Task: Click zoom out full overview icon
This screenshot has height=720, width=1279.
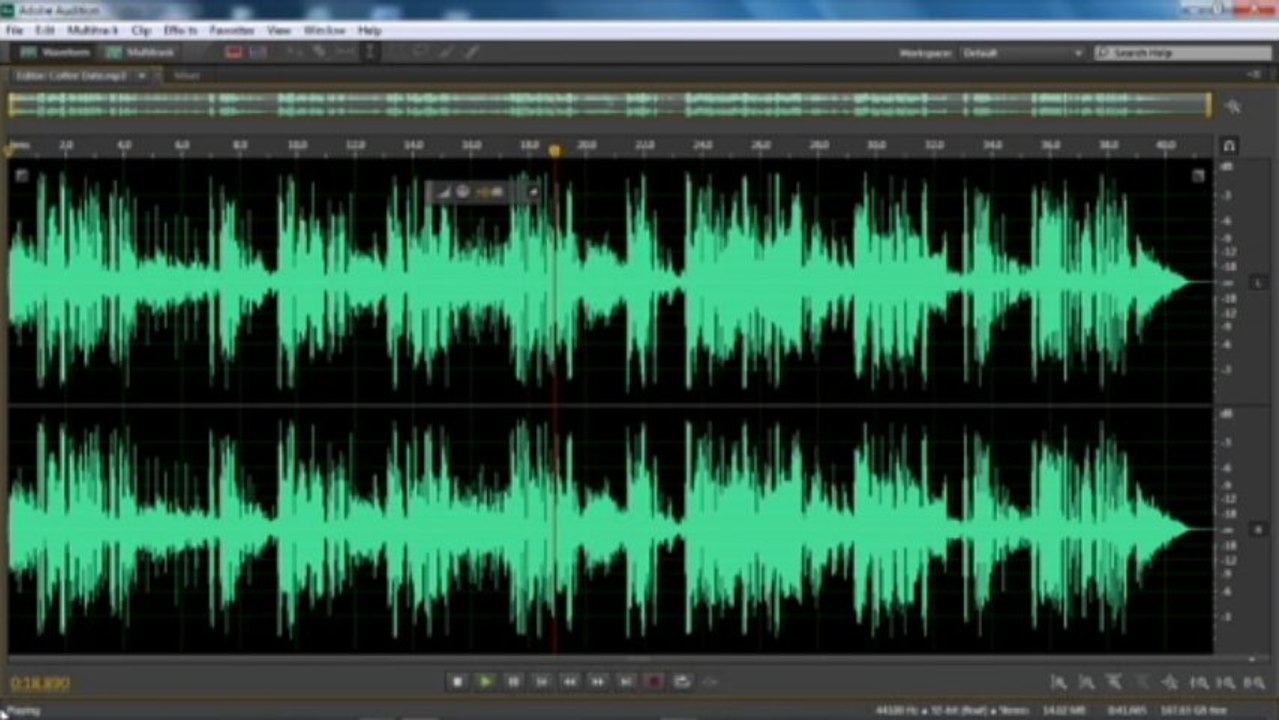Action: 1233,107
